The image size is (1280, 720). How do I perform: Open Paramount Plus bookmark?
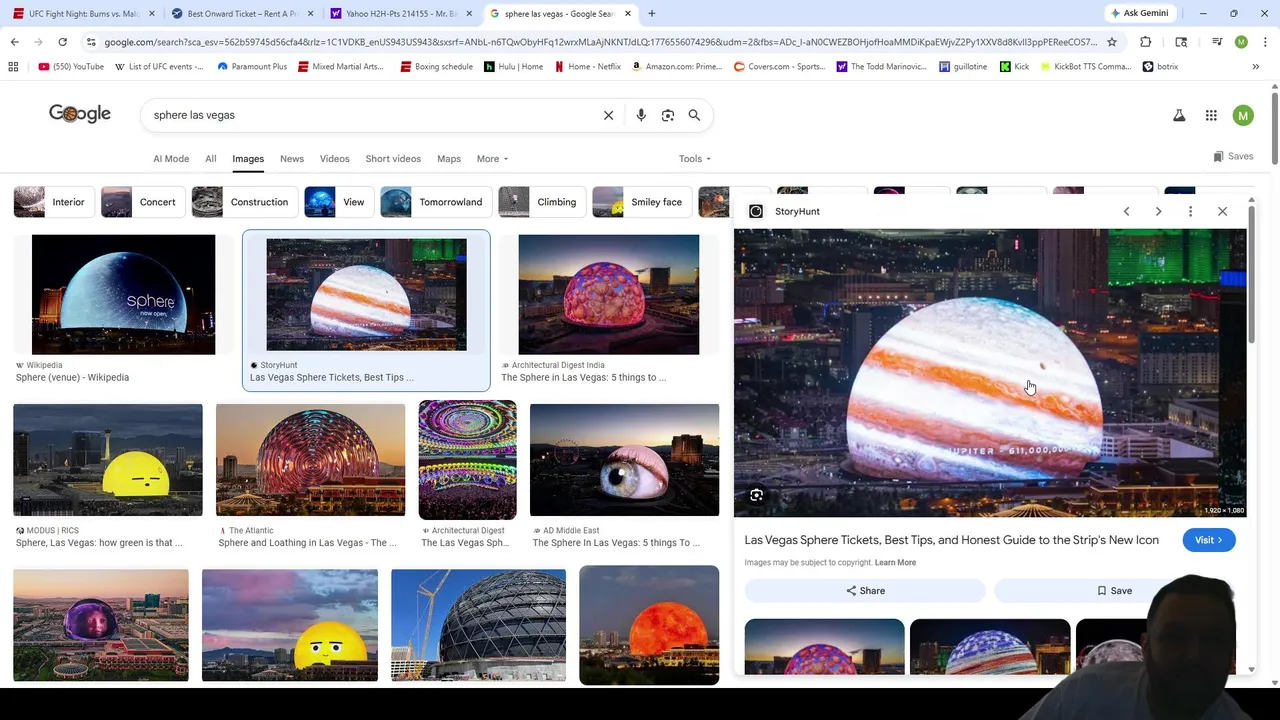coord(252,67)
